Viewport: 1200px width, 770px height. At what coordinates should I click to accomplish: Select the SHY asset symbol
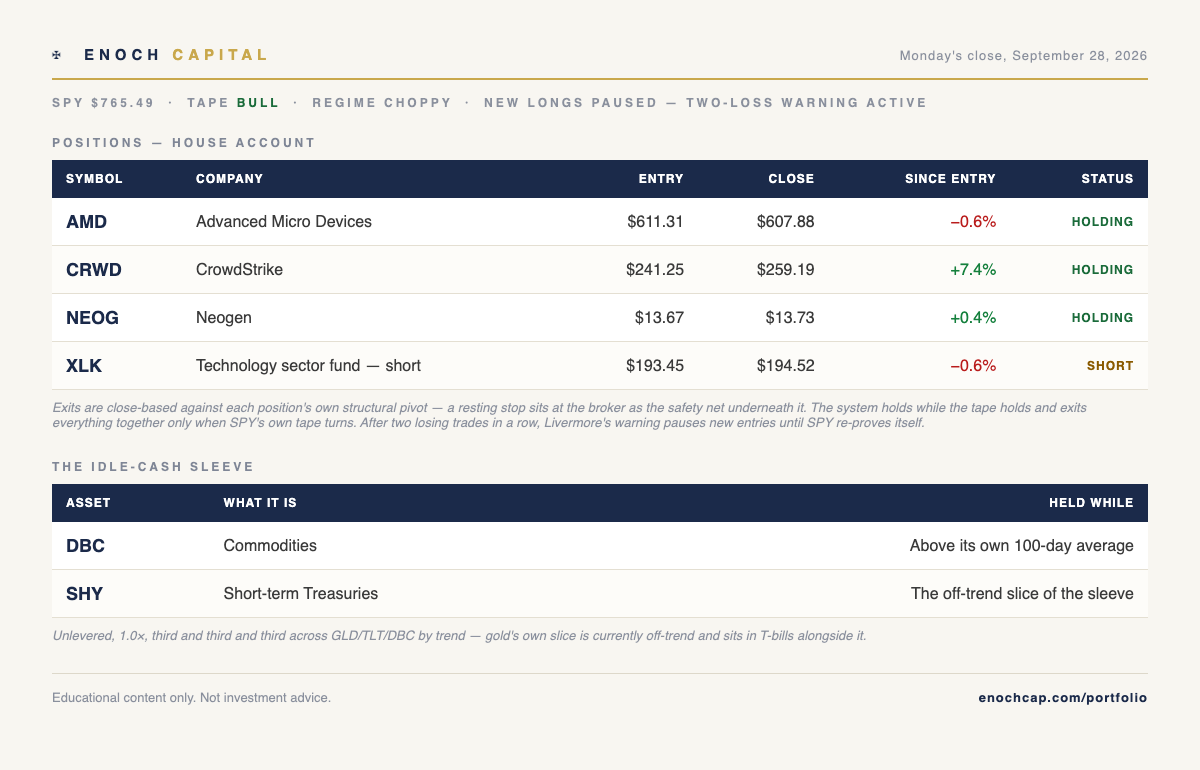tap(84, 594)
